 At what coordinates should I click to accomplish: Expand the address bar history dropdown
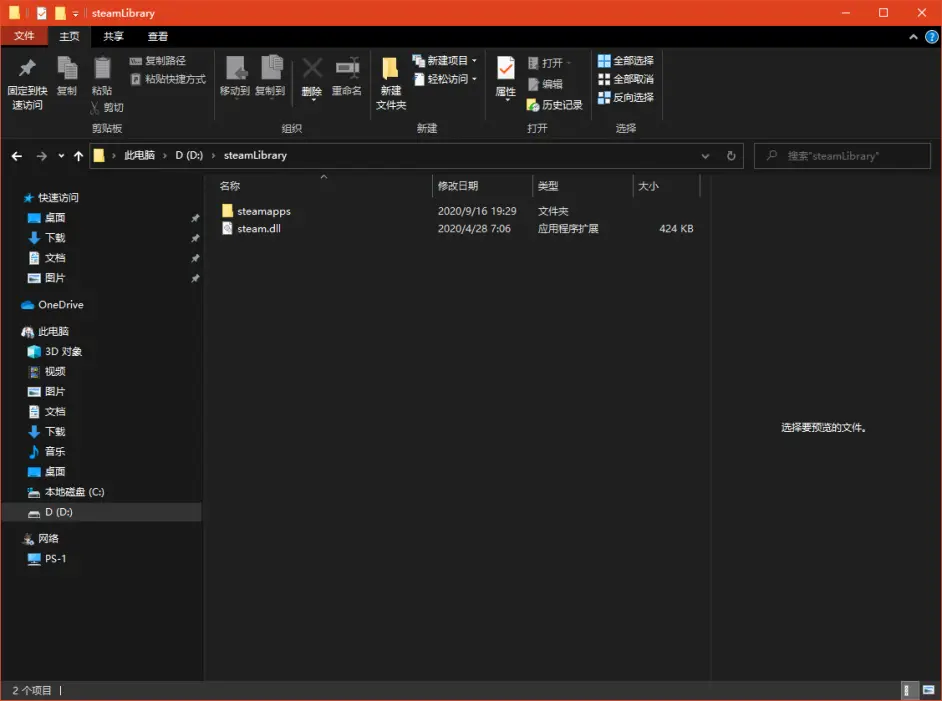tap(705, 156)
